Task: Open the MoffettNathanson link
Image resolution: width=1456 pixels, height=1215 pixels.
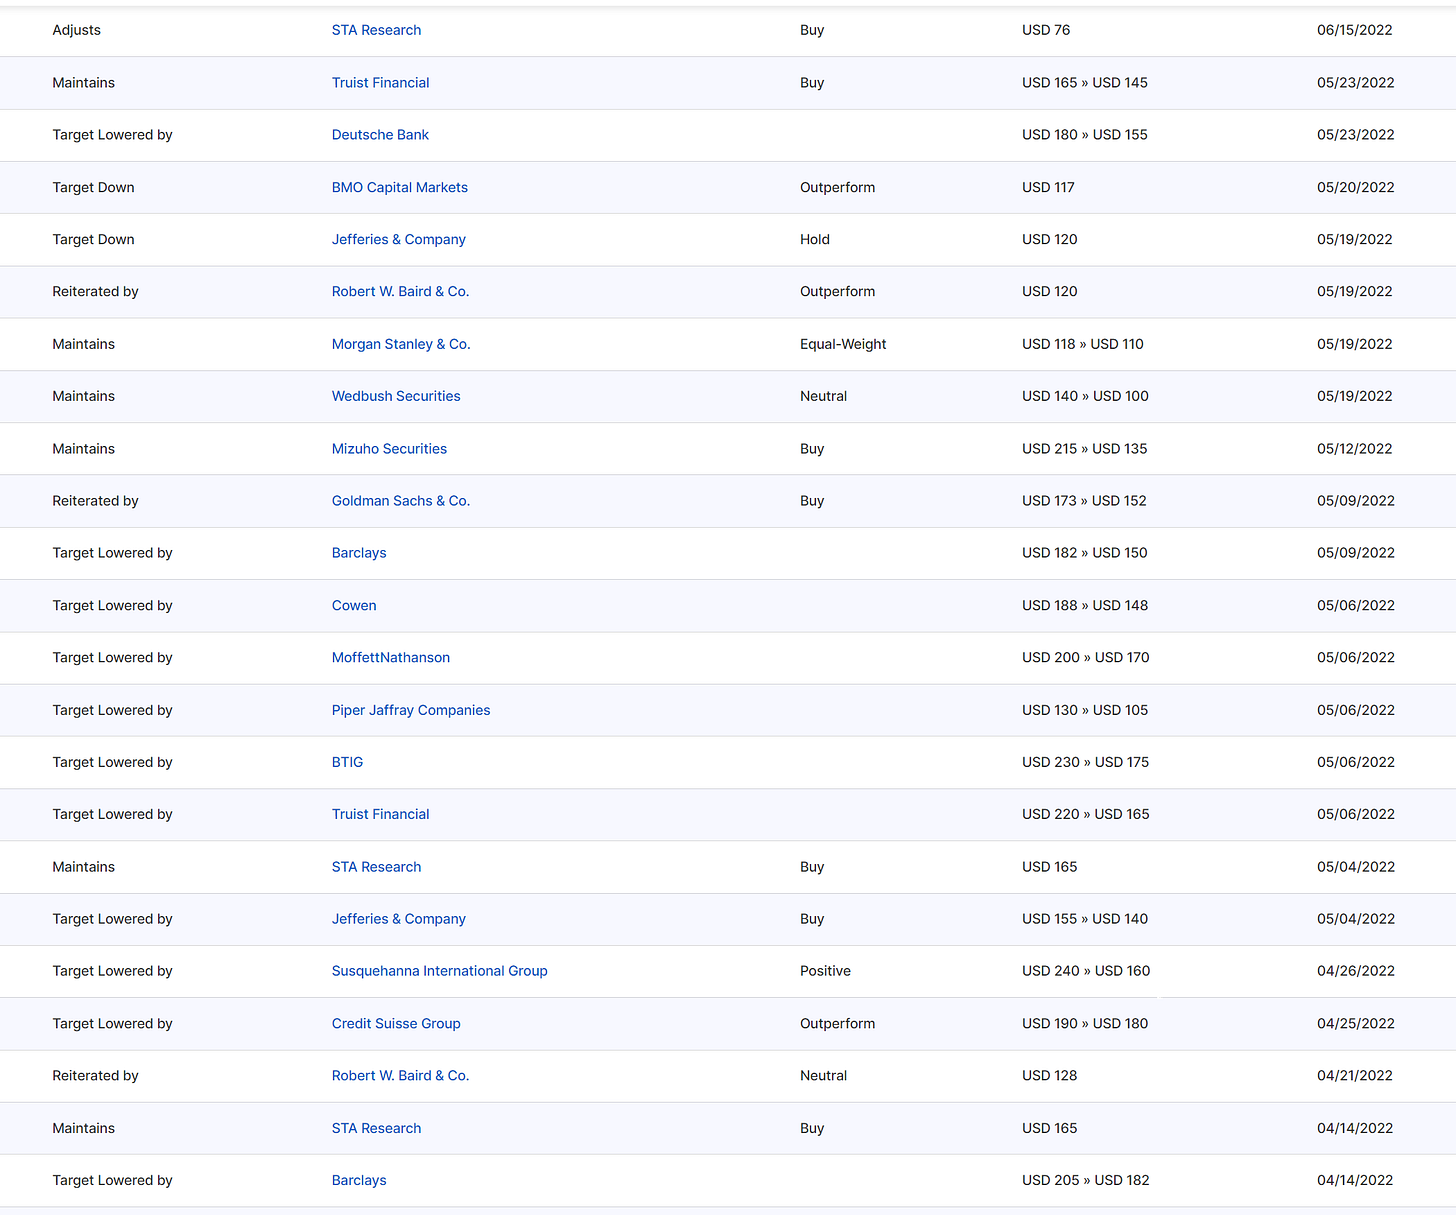Action: [391, 658]
